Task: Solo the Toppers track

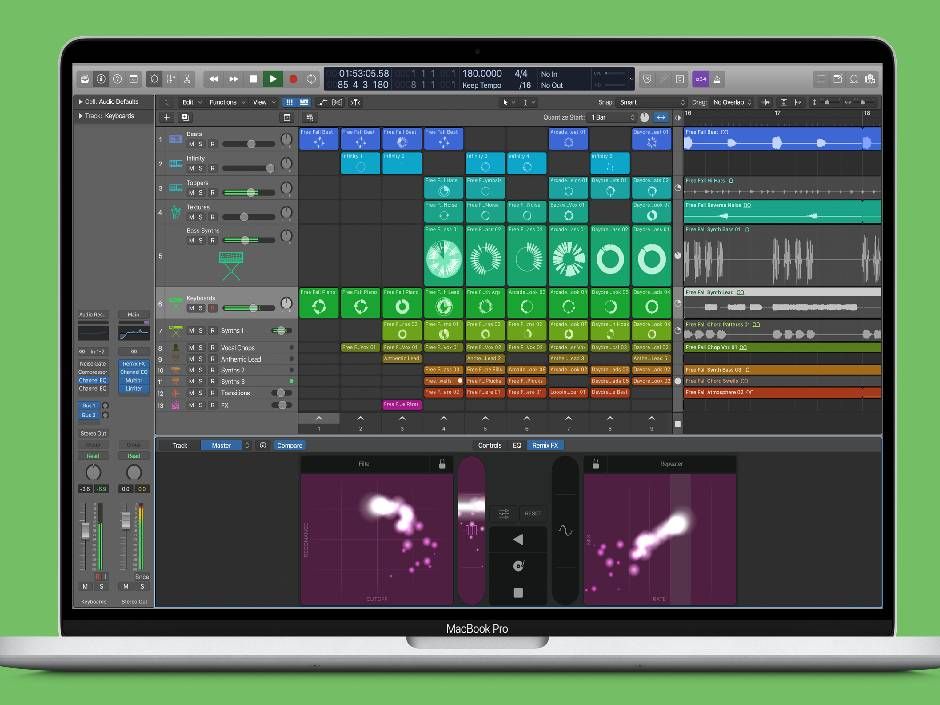Action: pos(201,192)
